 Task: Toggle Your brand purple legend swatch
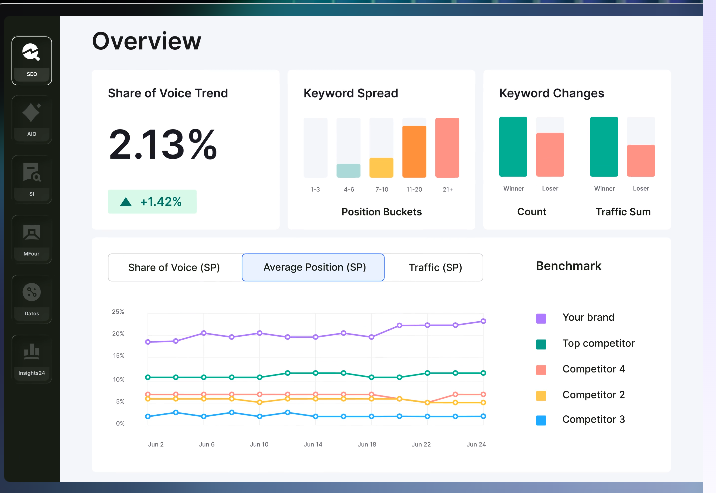[x=541, y=319]
